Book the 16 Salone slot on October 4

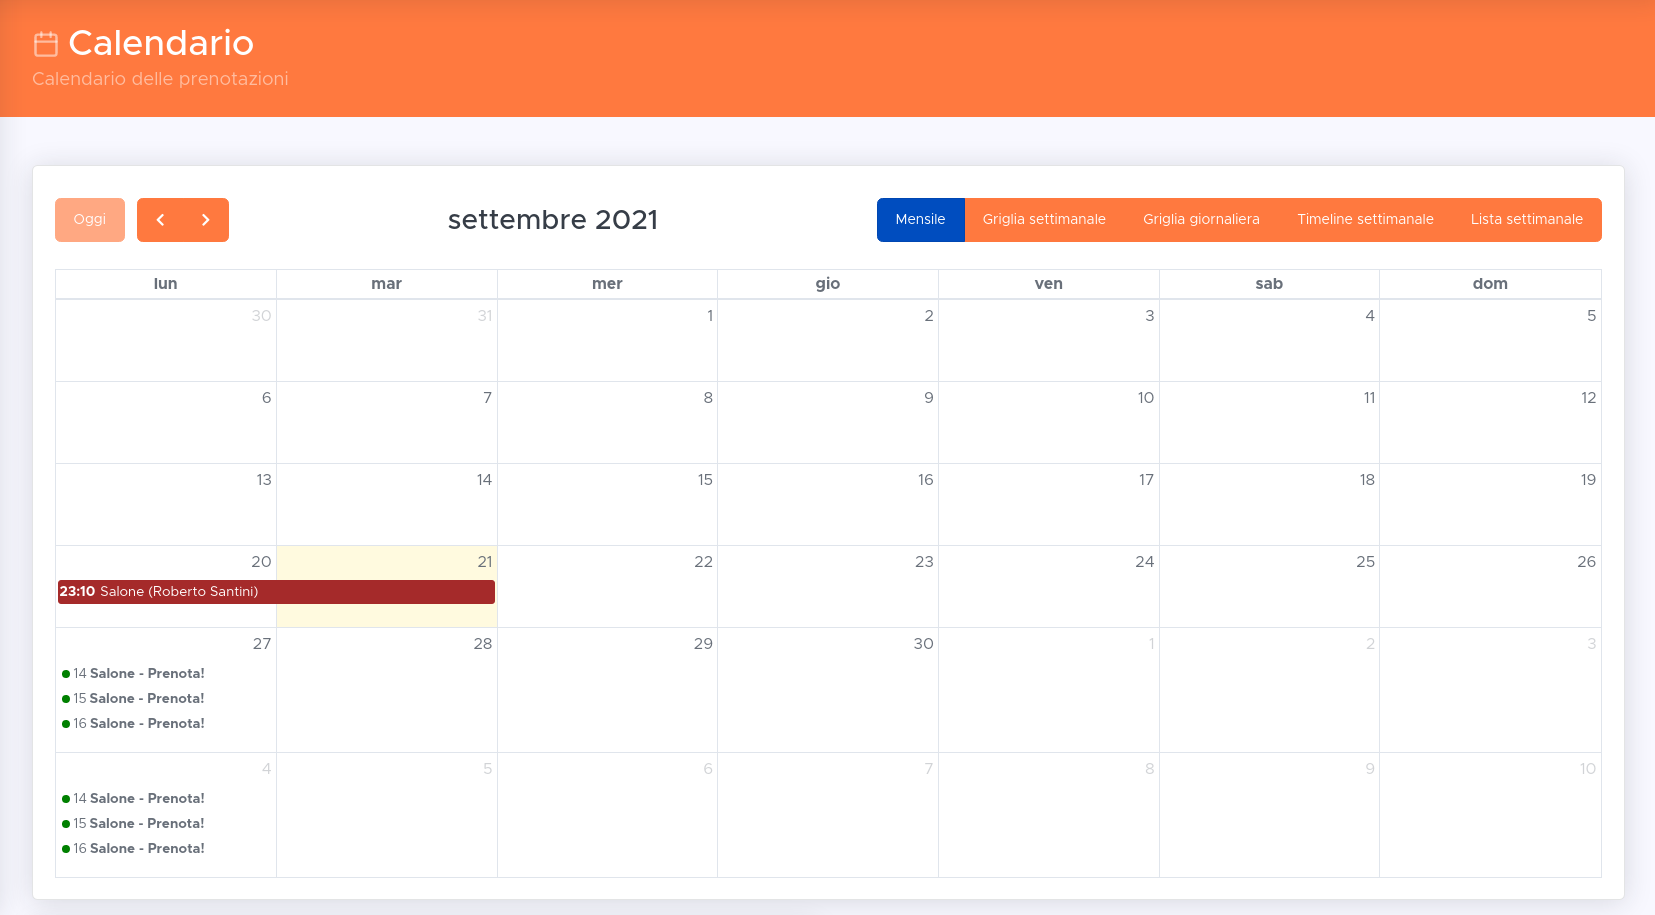[138, 849]
